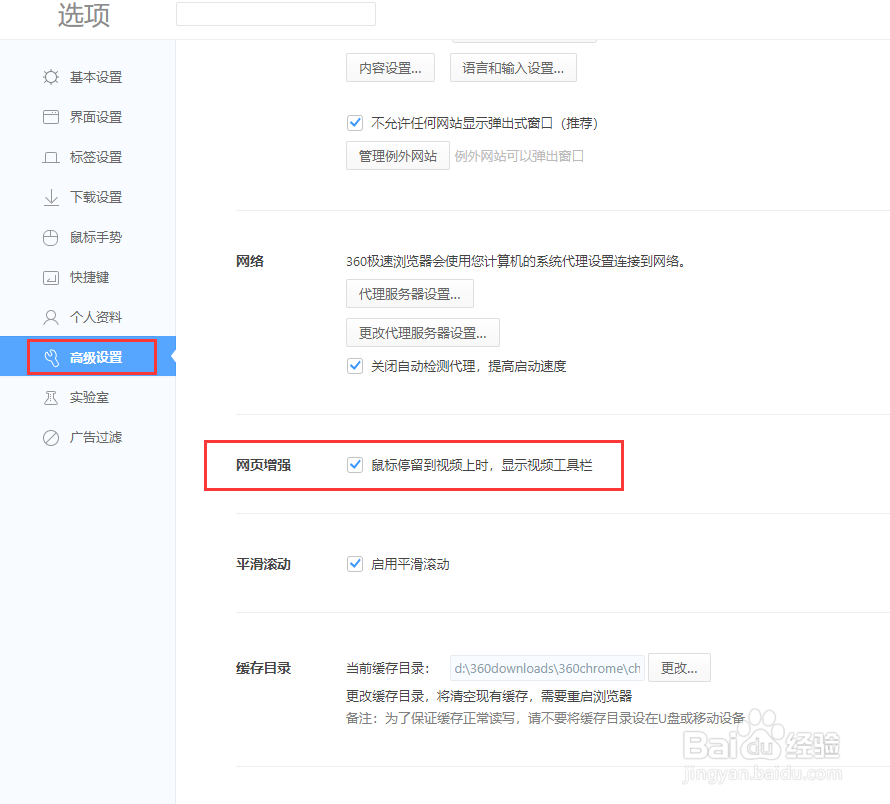890x804 pixels.
Task: Open 实验室 in the sidebar
Action: coord(88,397)
